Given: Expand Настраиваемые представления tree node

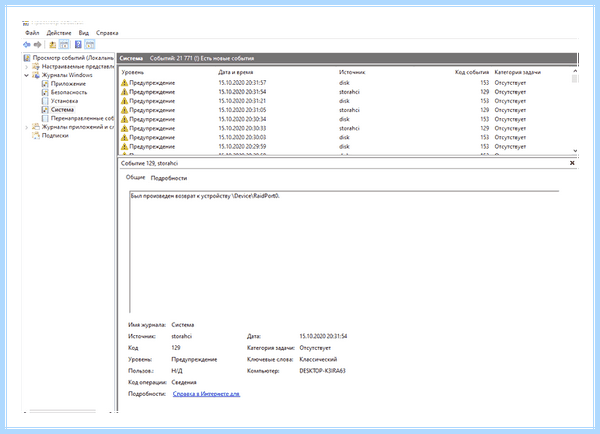Looking at the screenshot, I should click(26, 67).
